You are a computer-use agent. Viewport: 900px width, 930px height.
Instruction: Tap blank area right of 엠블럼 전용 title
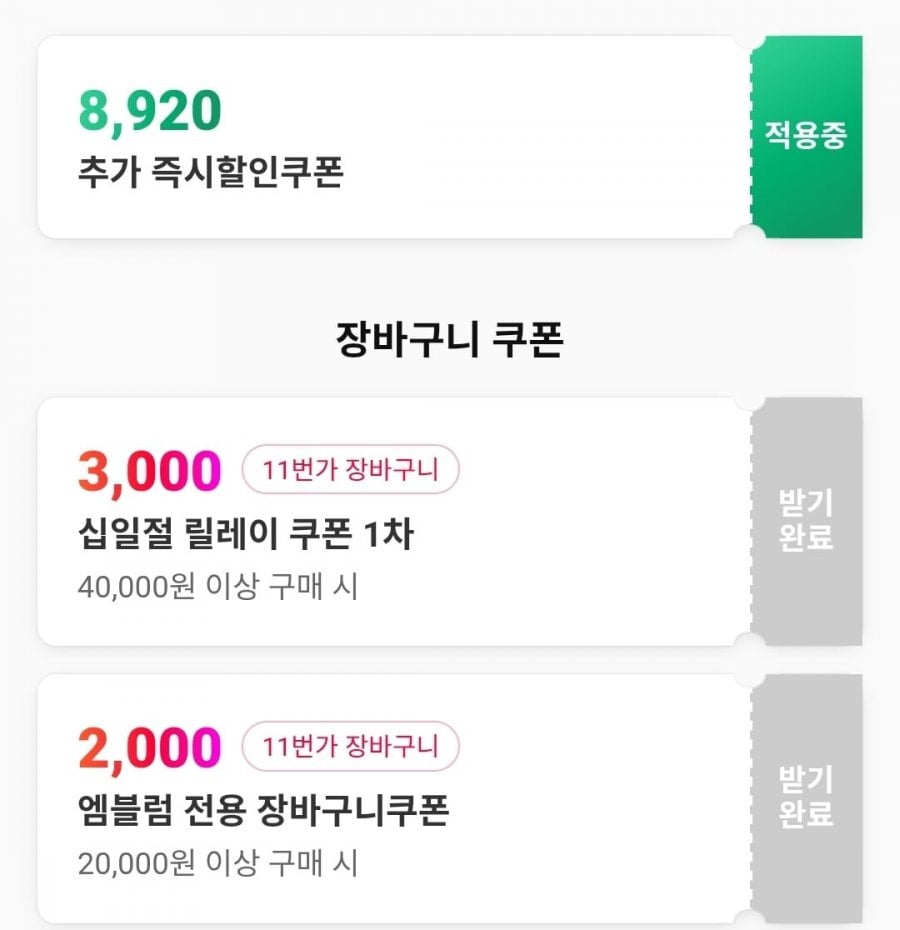point(600,810)
